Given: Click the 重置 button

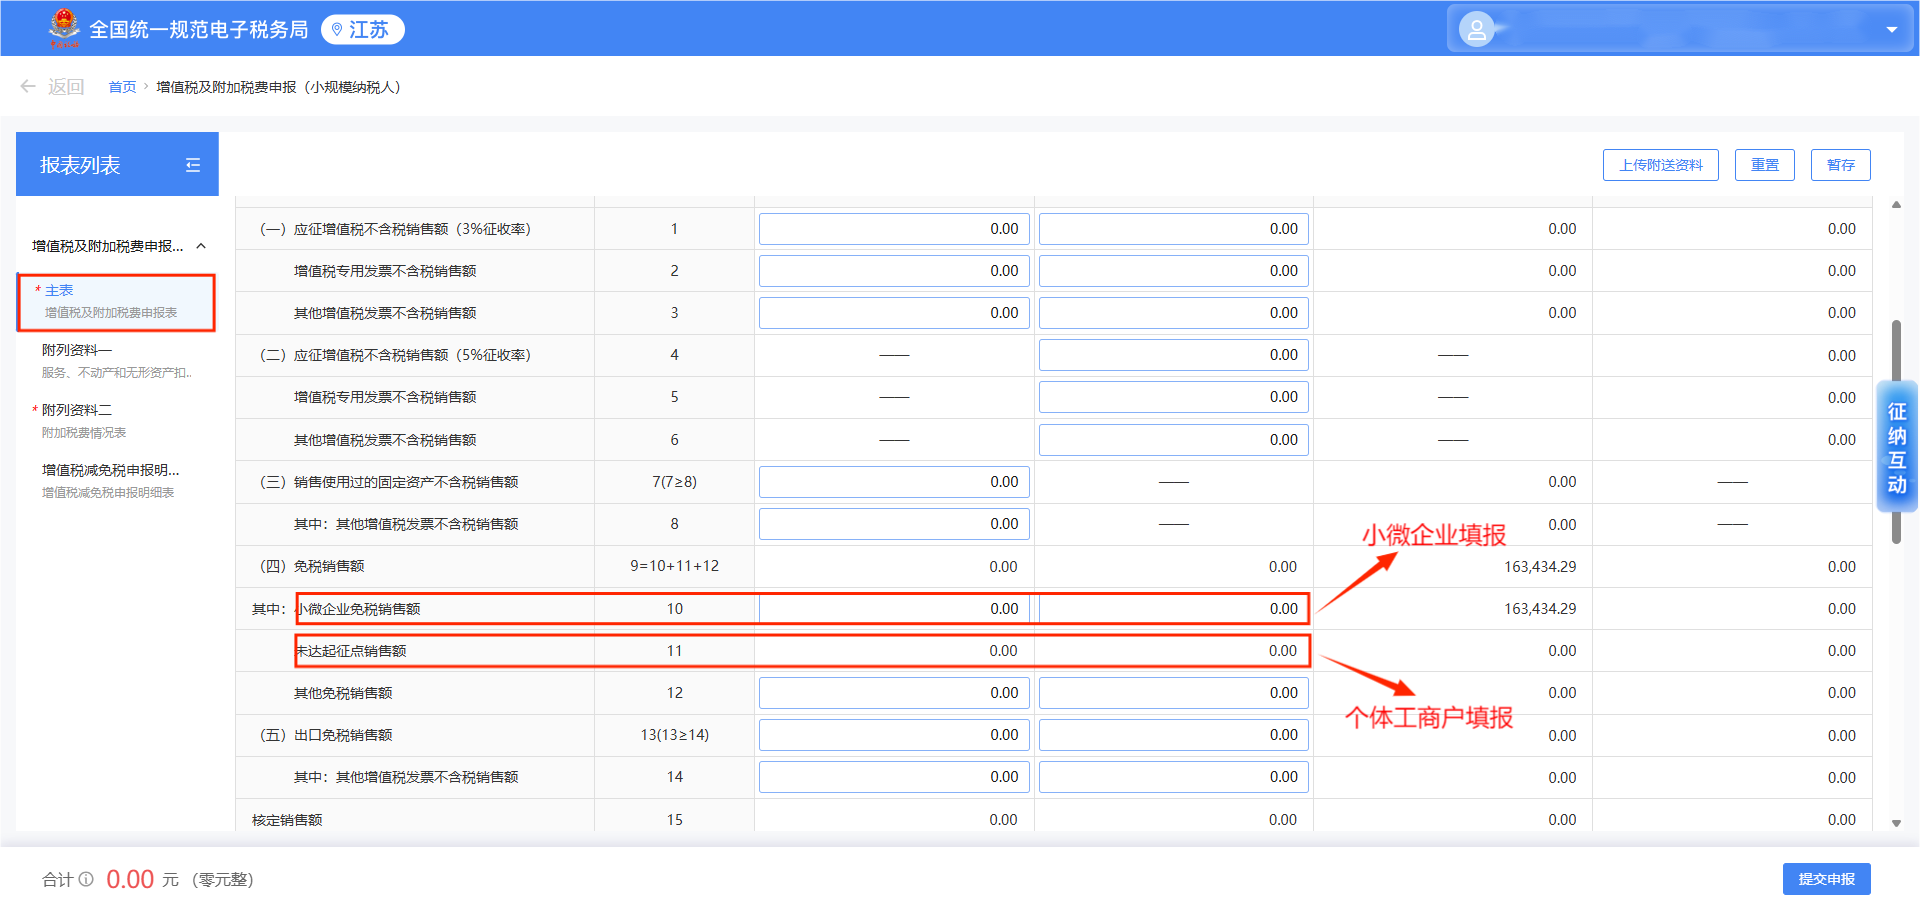Looking at the screenshot, I should coord(1764,165).
